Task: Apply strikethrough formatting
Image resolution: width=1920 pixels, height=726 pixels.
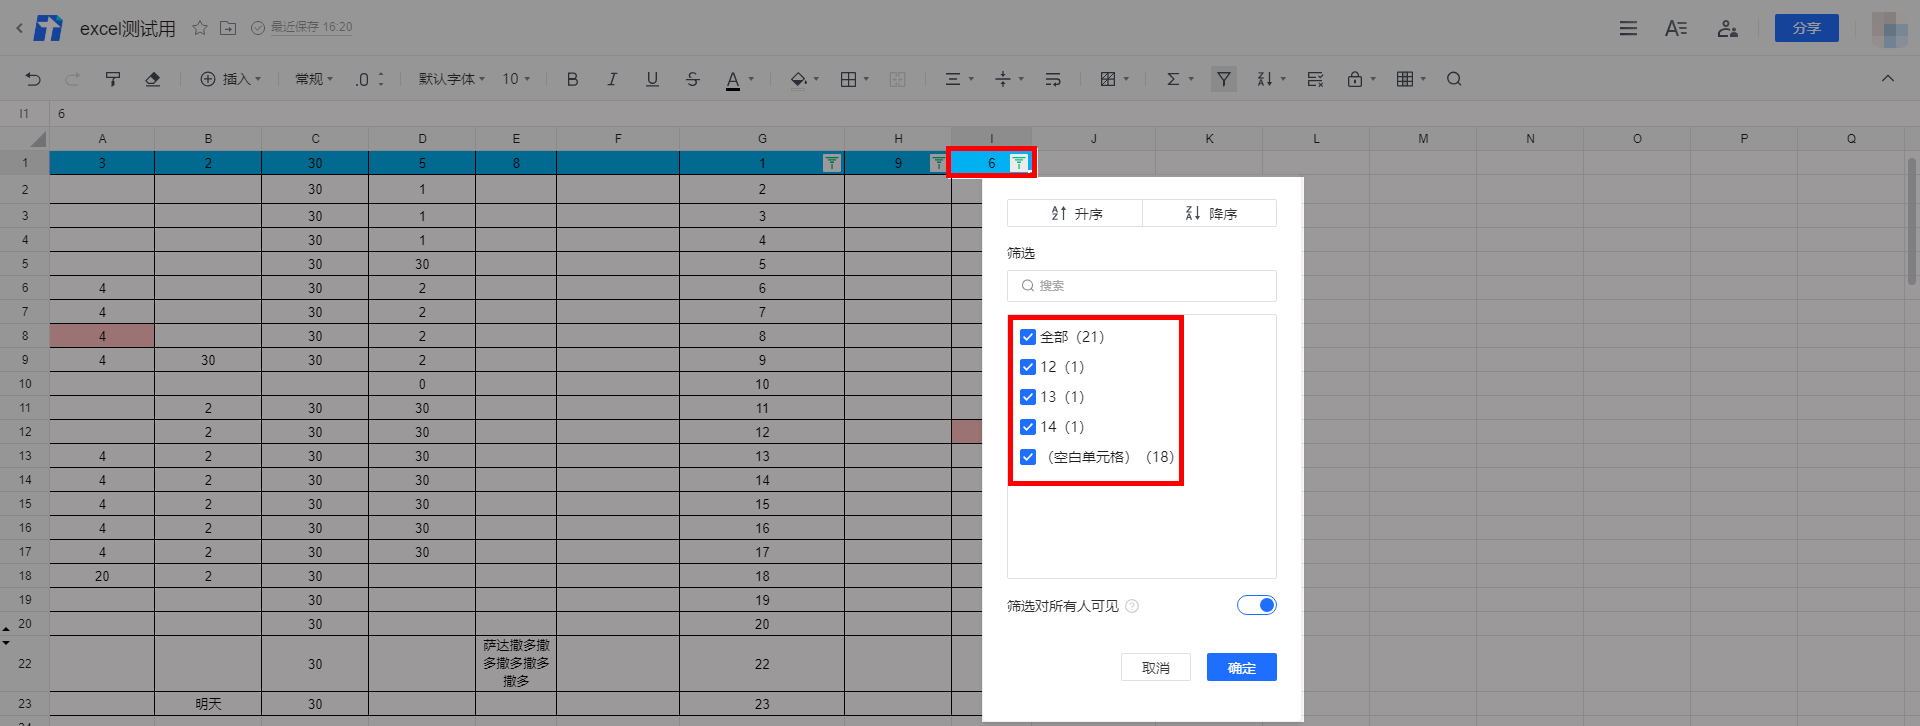Action: 692,79
